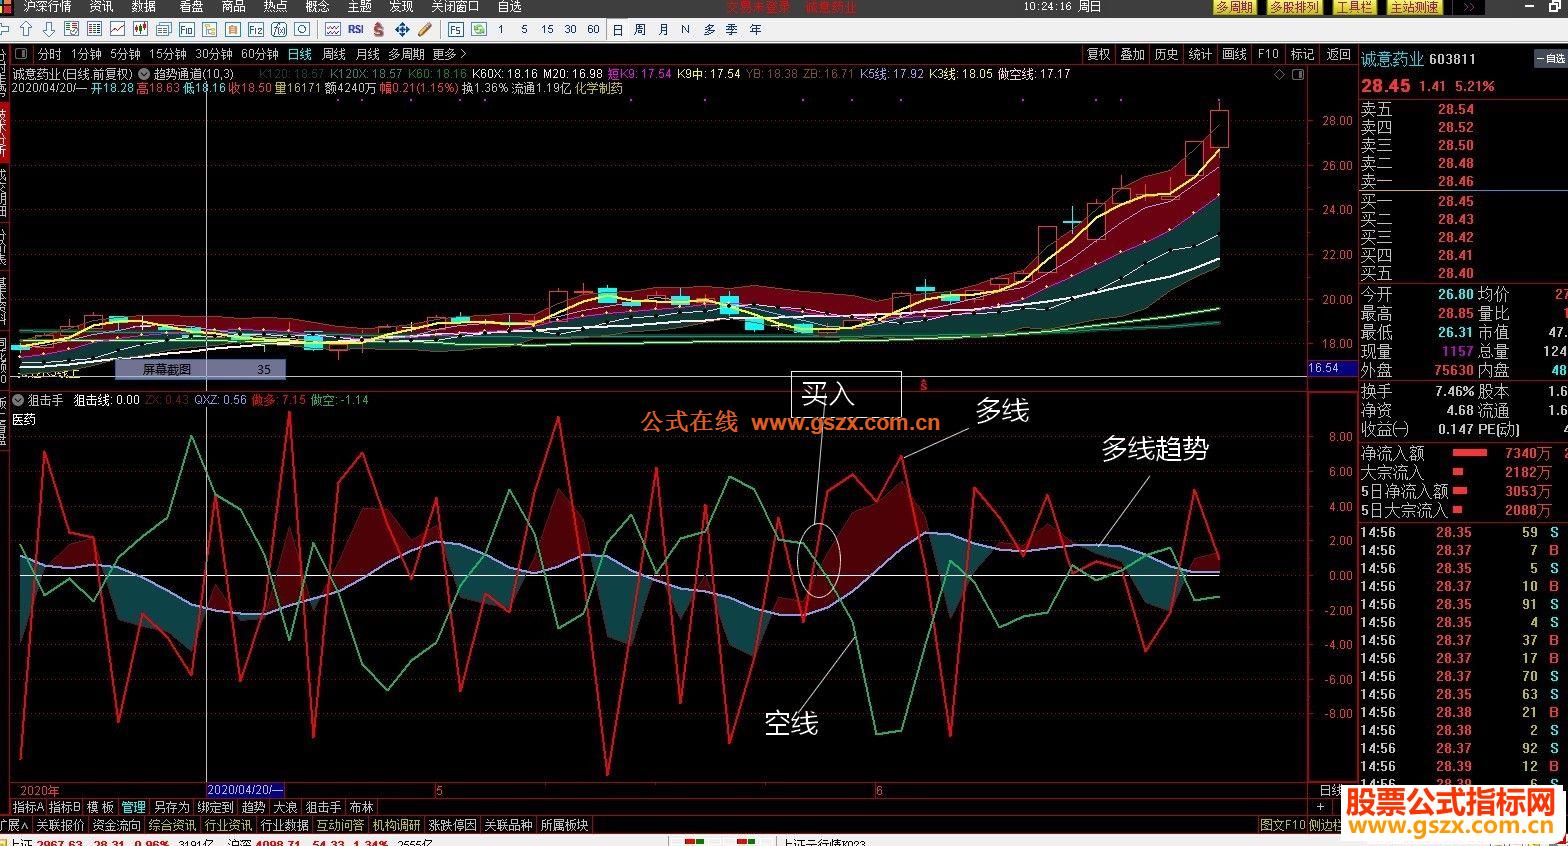Select the 布林 indicator tab
1568x846 pixels.
coord(361,807)
